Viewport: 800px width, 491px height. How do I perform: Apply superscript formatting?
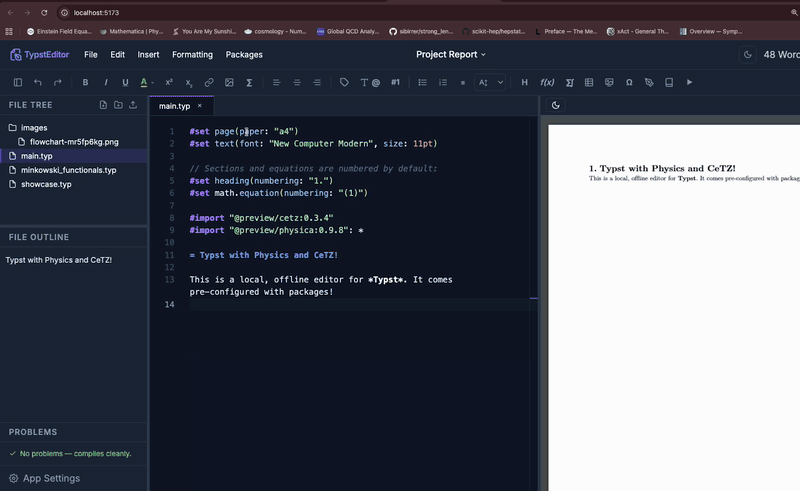pyautogui.click(x=169, y=82)
